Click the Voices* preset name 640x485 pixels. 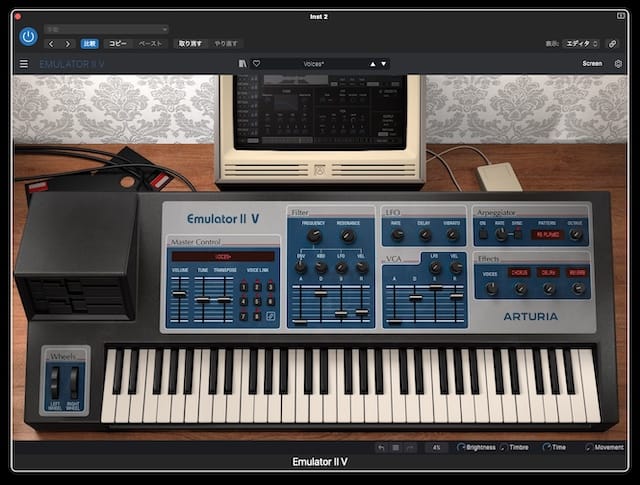[313, 64]
